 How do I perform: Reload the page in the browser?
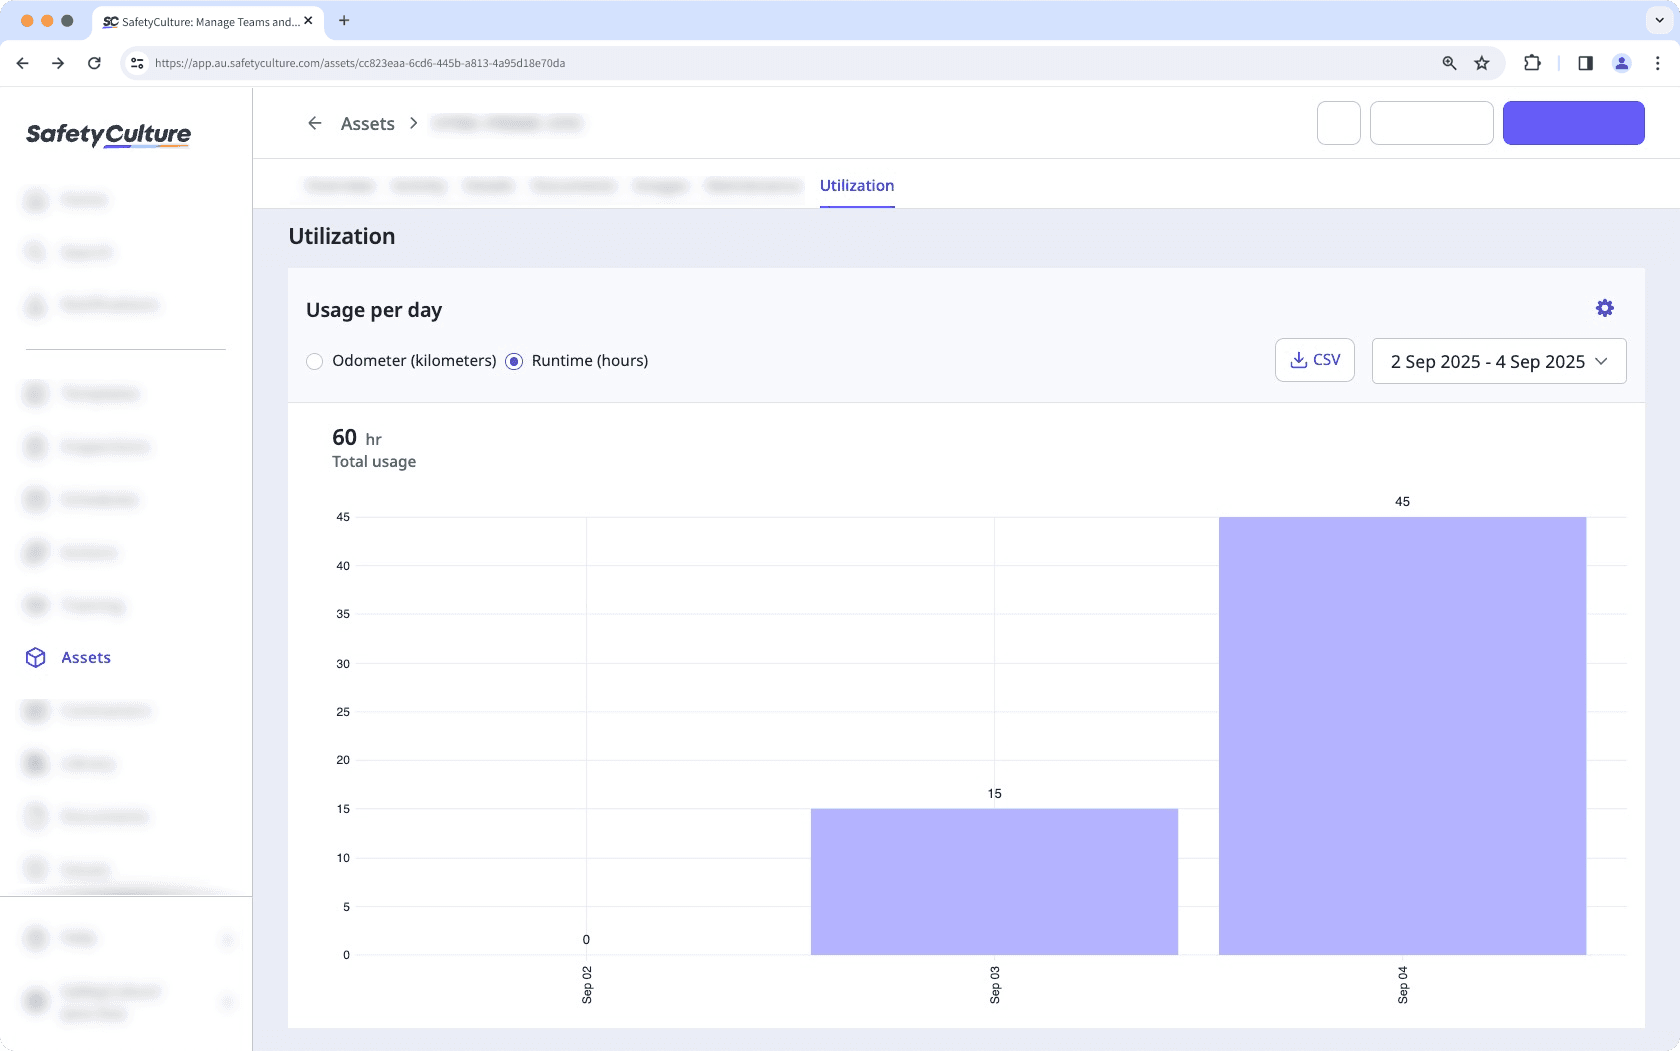pos(94,63)
